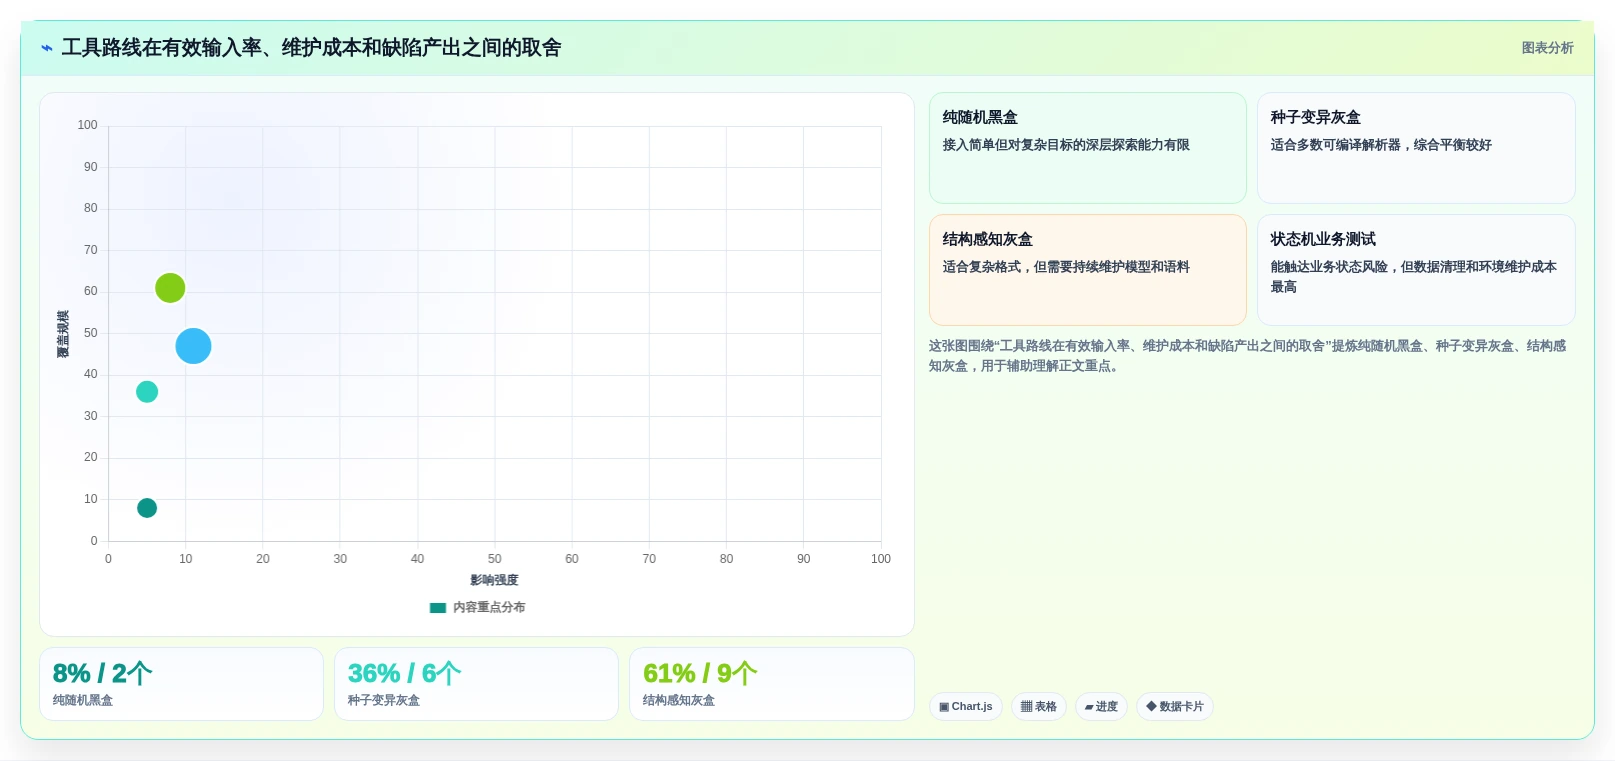Click the square icon in the Chart.js chip

tap(944, 707)
